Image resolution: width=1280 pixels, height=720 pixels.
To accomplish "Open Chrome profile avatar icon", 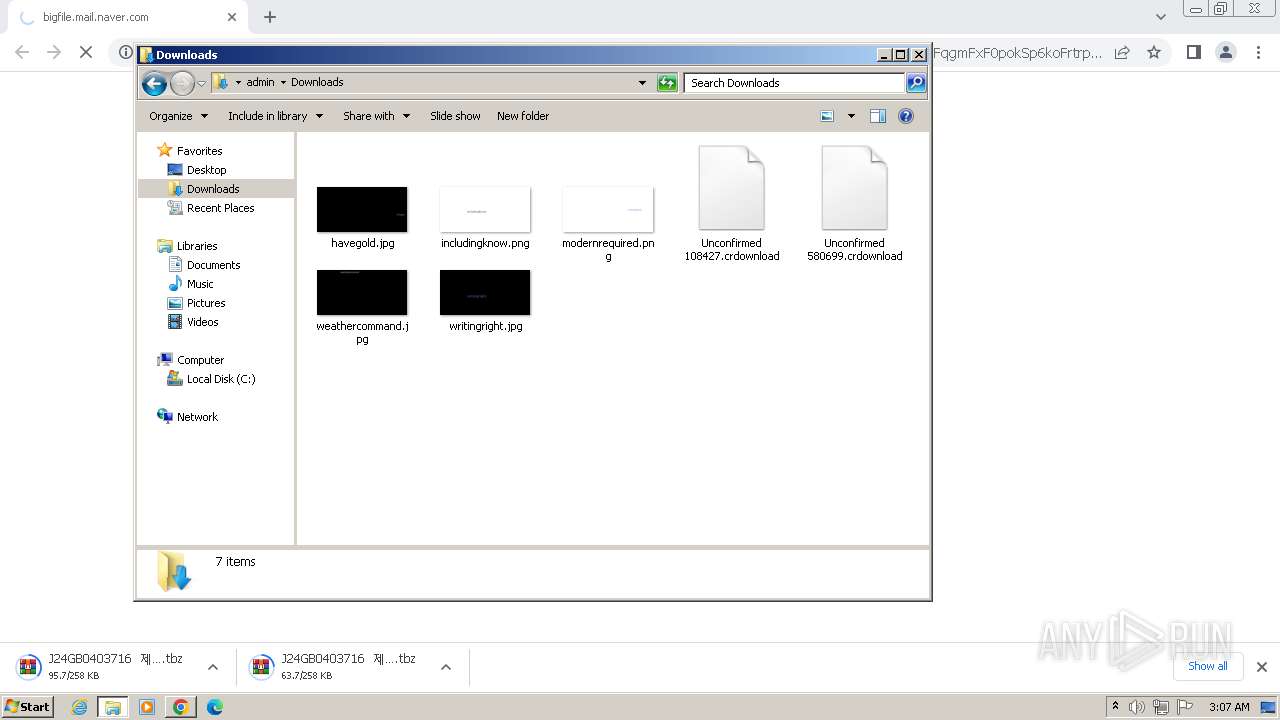I will 1226,52.
